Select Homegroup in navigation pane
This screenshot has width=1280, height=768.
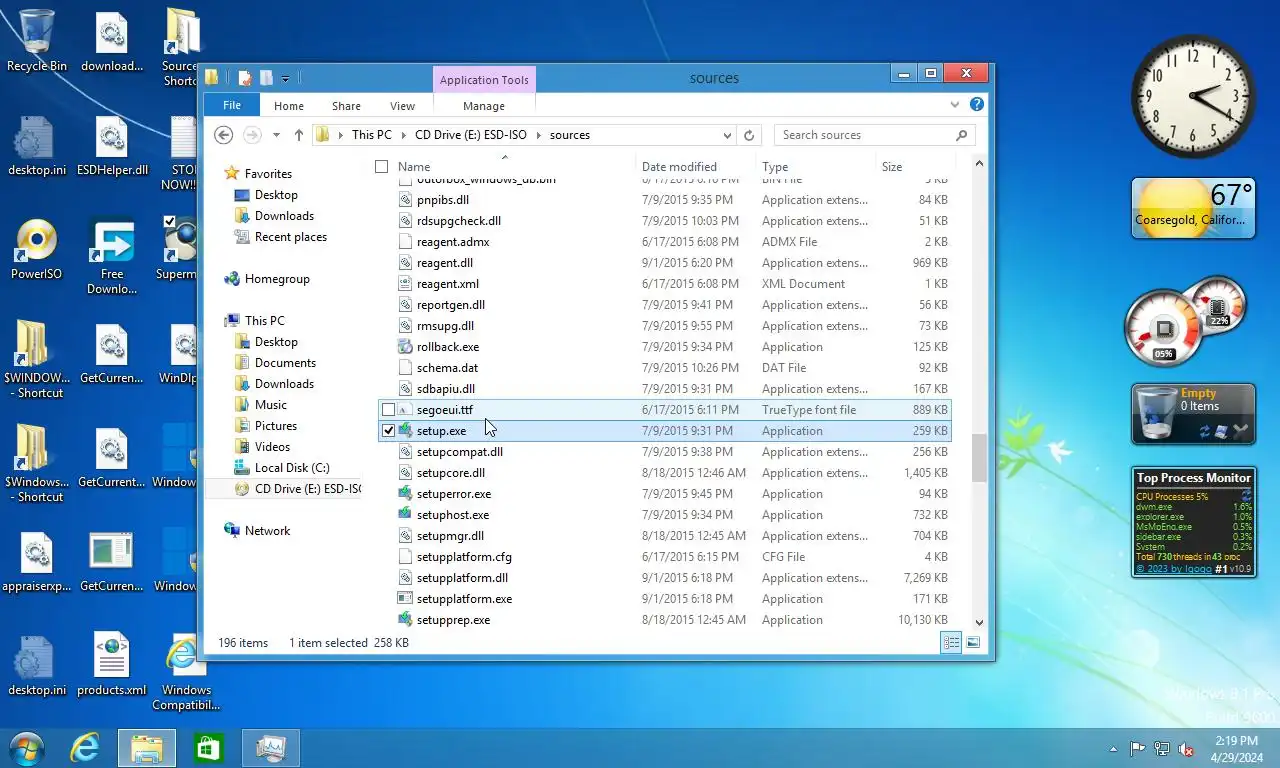(x=277, y=279)
